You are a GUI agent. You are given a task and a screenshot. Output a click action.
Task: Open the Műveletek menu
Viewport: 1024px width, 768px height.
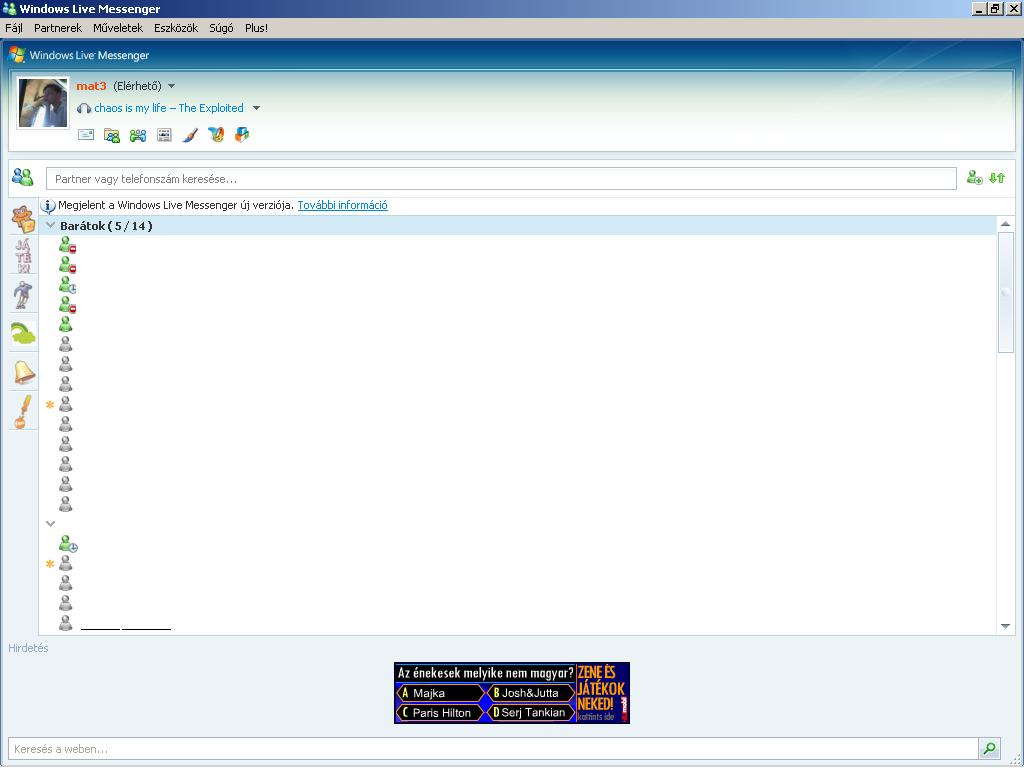click(x=118, y=28)
